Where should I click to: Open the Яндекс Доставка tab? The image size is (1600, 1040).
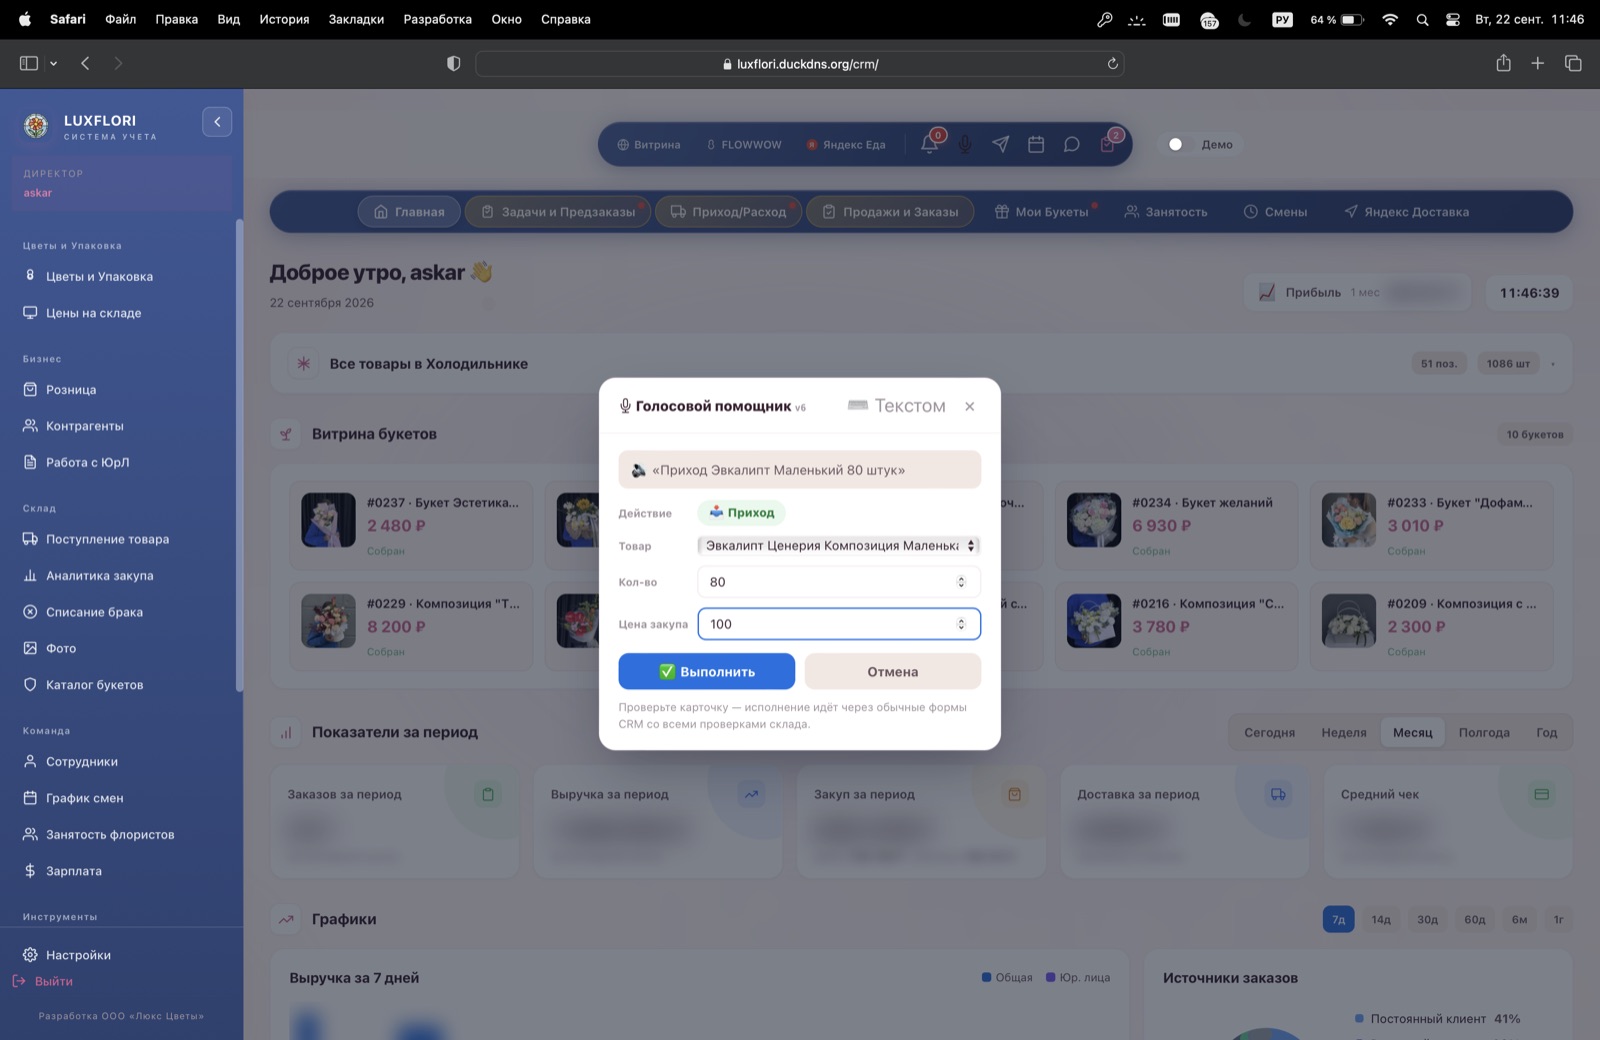click(1406, 212)
